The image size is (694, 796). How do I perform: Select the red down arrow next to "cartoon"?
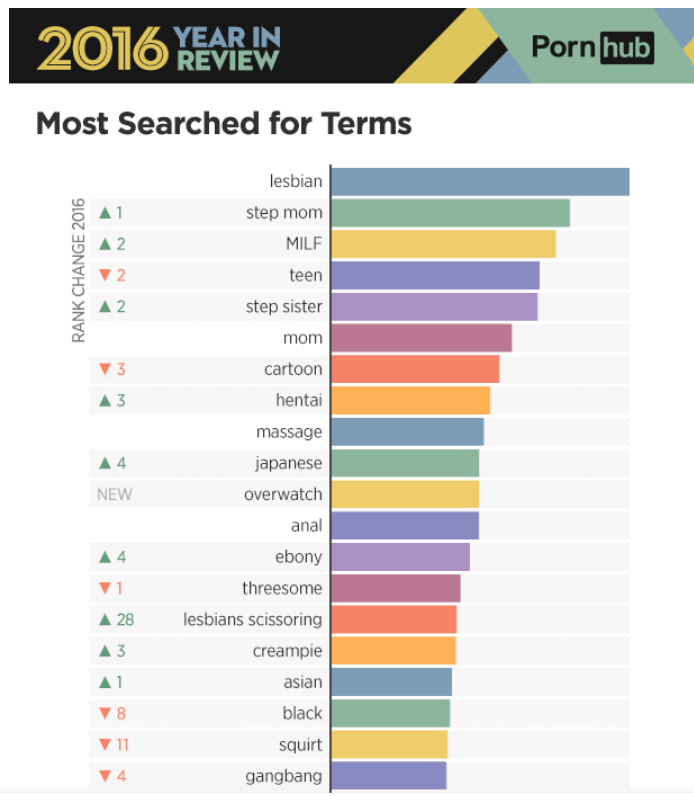(104, 370)
